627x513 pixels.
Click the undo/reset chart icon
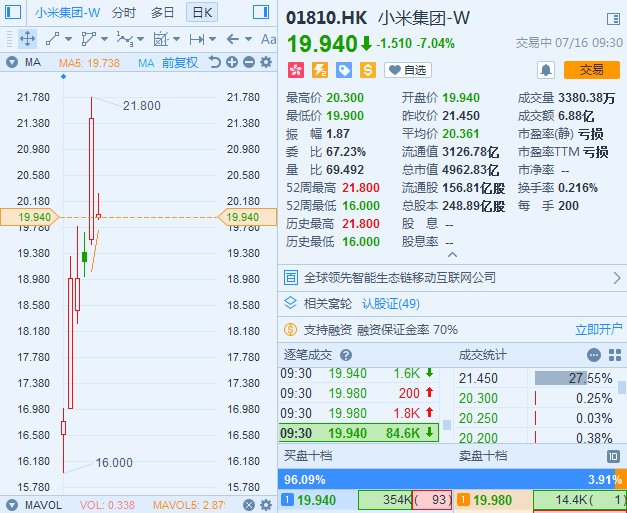click(214, 62)
